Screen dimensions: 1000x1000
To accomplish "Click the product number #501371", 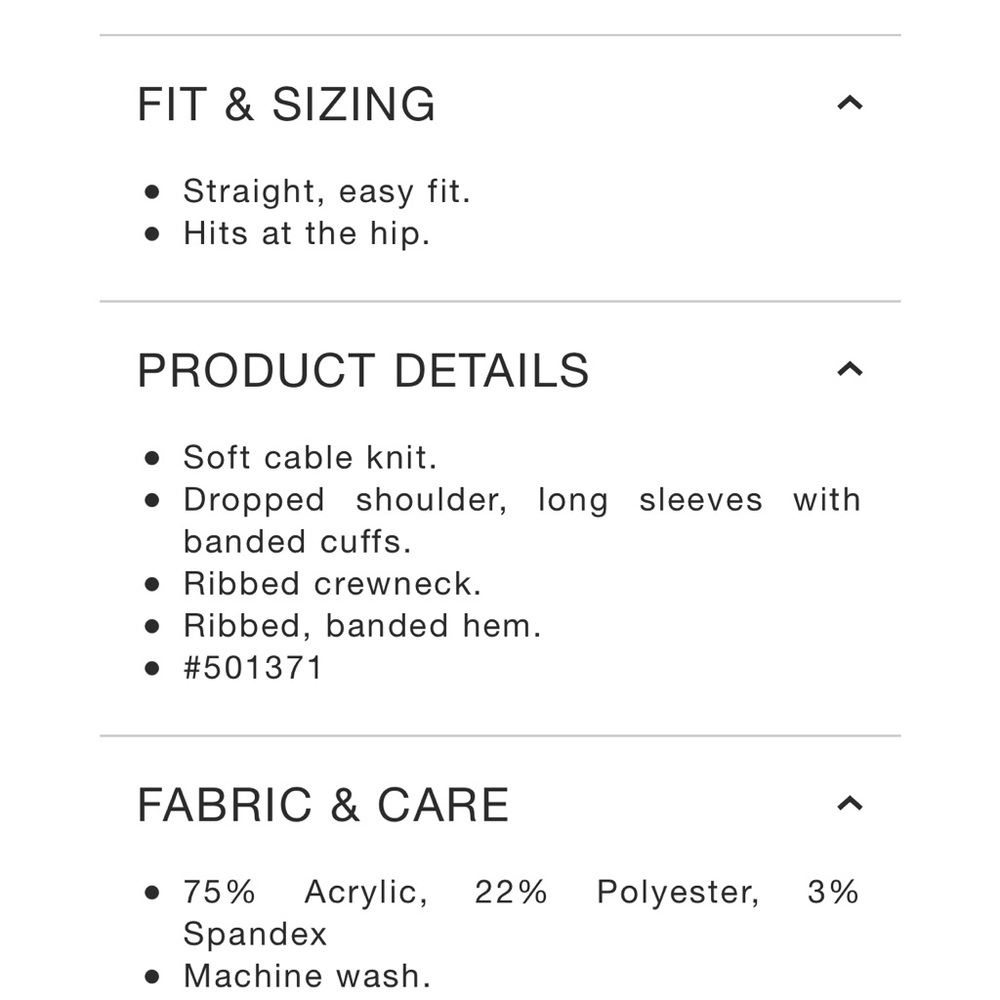I will (253, 668).
